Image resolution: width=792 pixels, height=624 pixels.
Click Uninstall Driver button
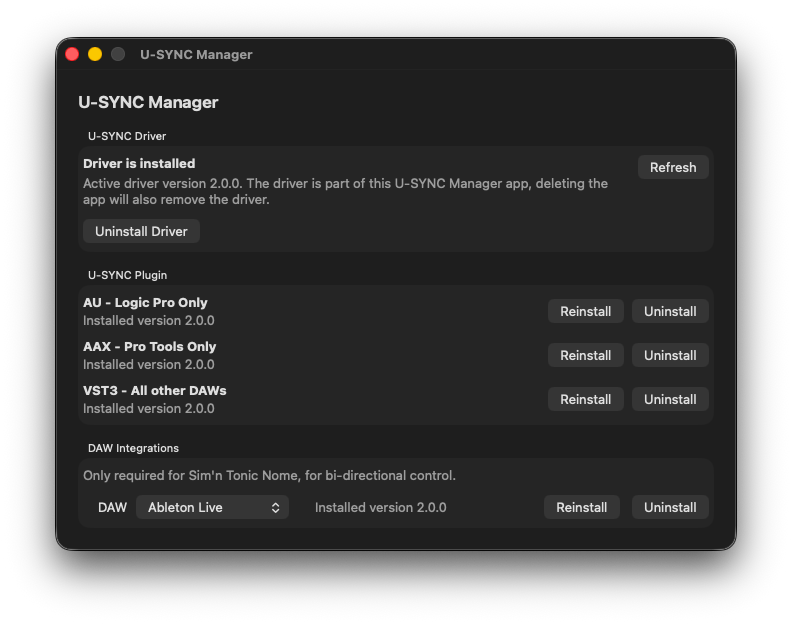click(x=141, y=231)
